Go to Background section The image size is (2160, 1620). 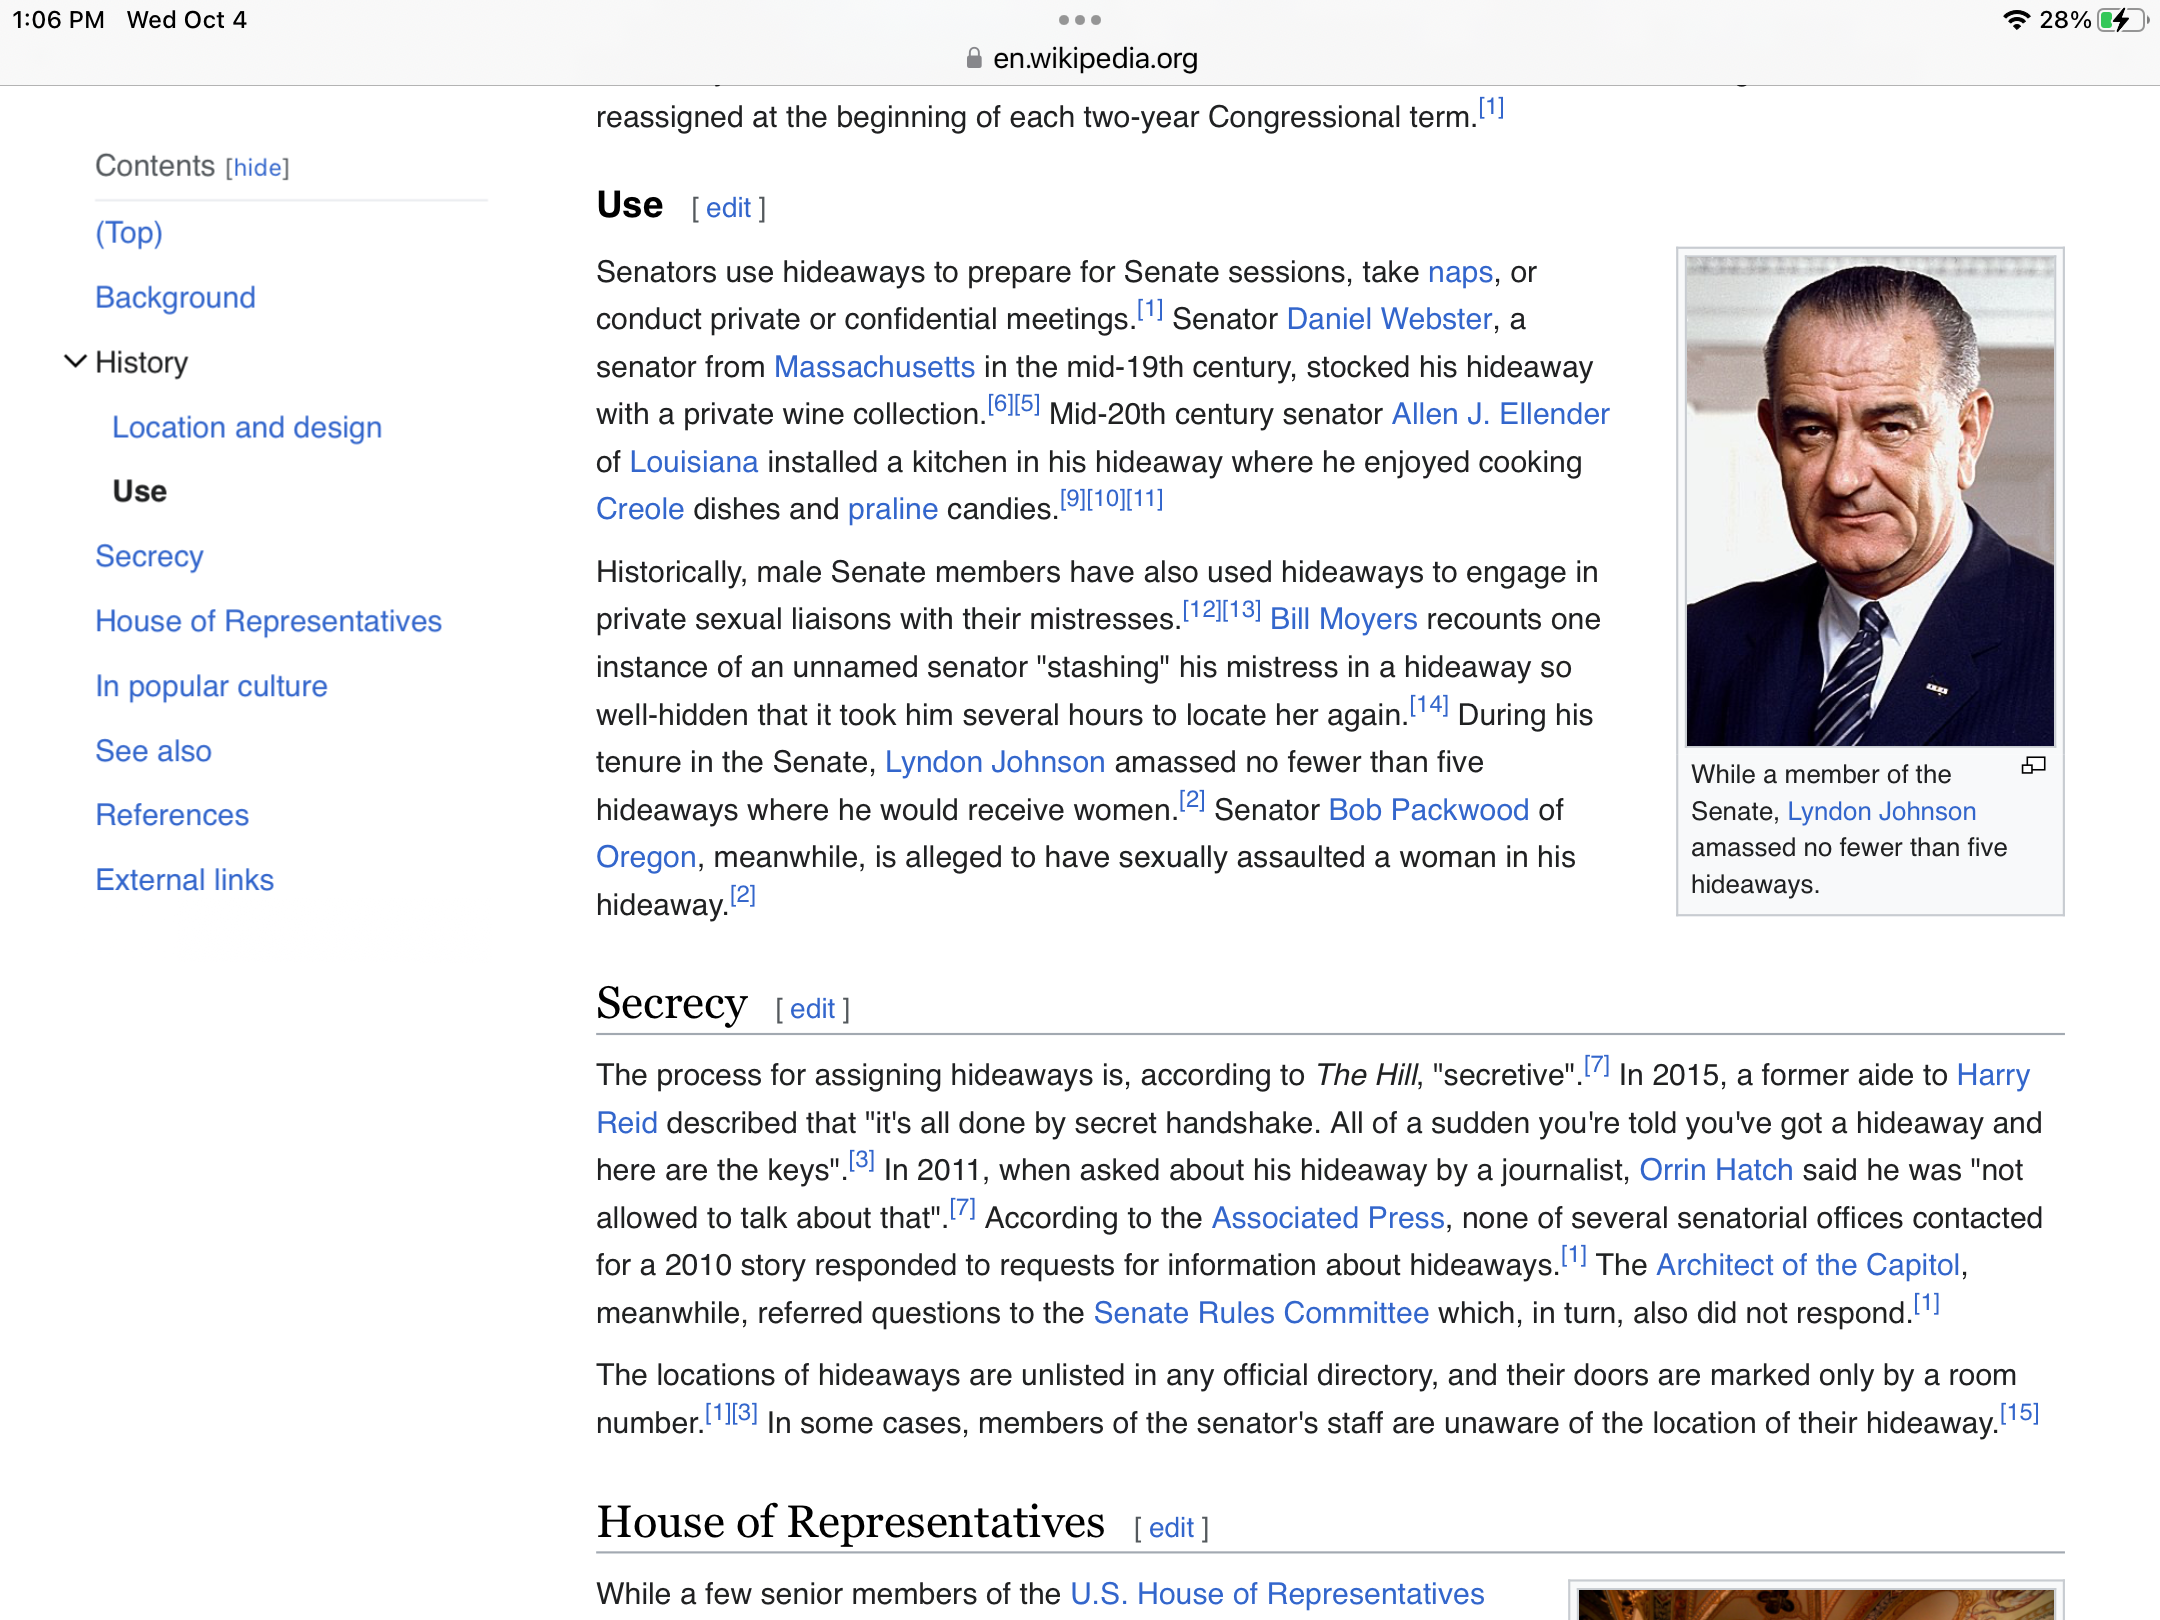[175, 297]
